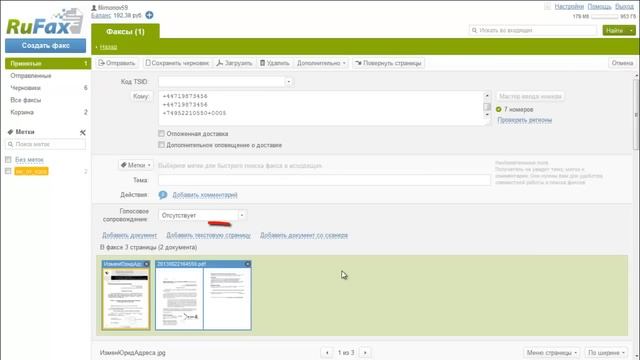Click Добавить текстовую страницу link
This screenshot has height=360, width=640.
[x=208, y=236]
